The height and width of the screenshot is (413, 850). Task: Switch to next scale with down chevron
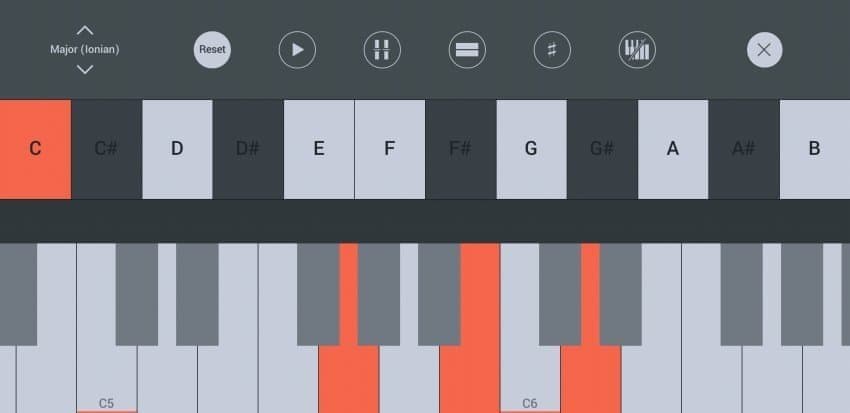(x=85, y=69)
